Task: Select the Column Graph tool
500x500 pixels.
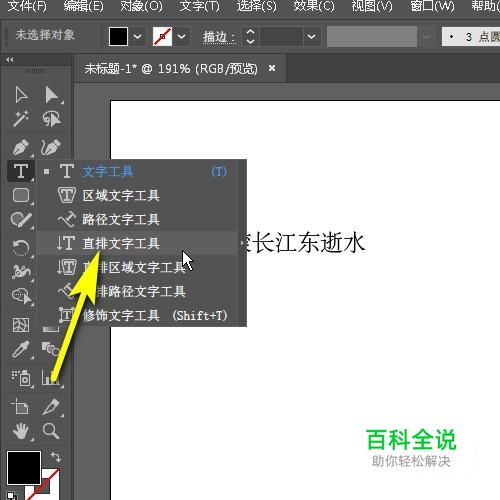Action: (x=52, y=378)
